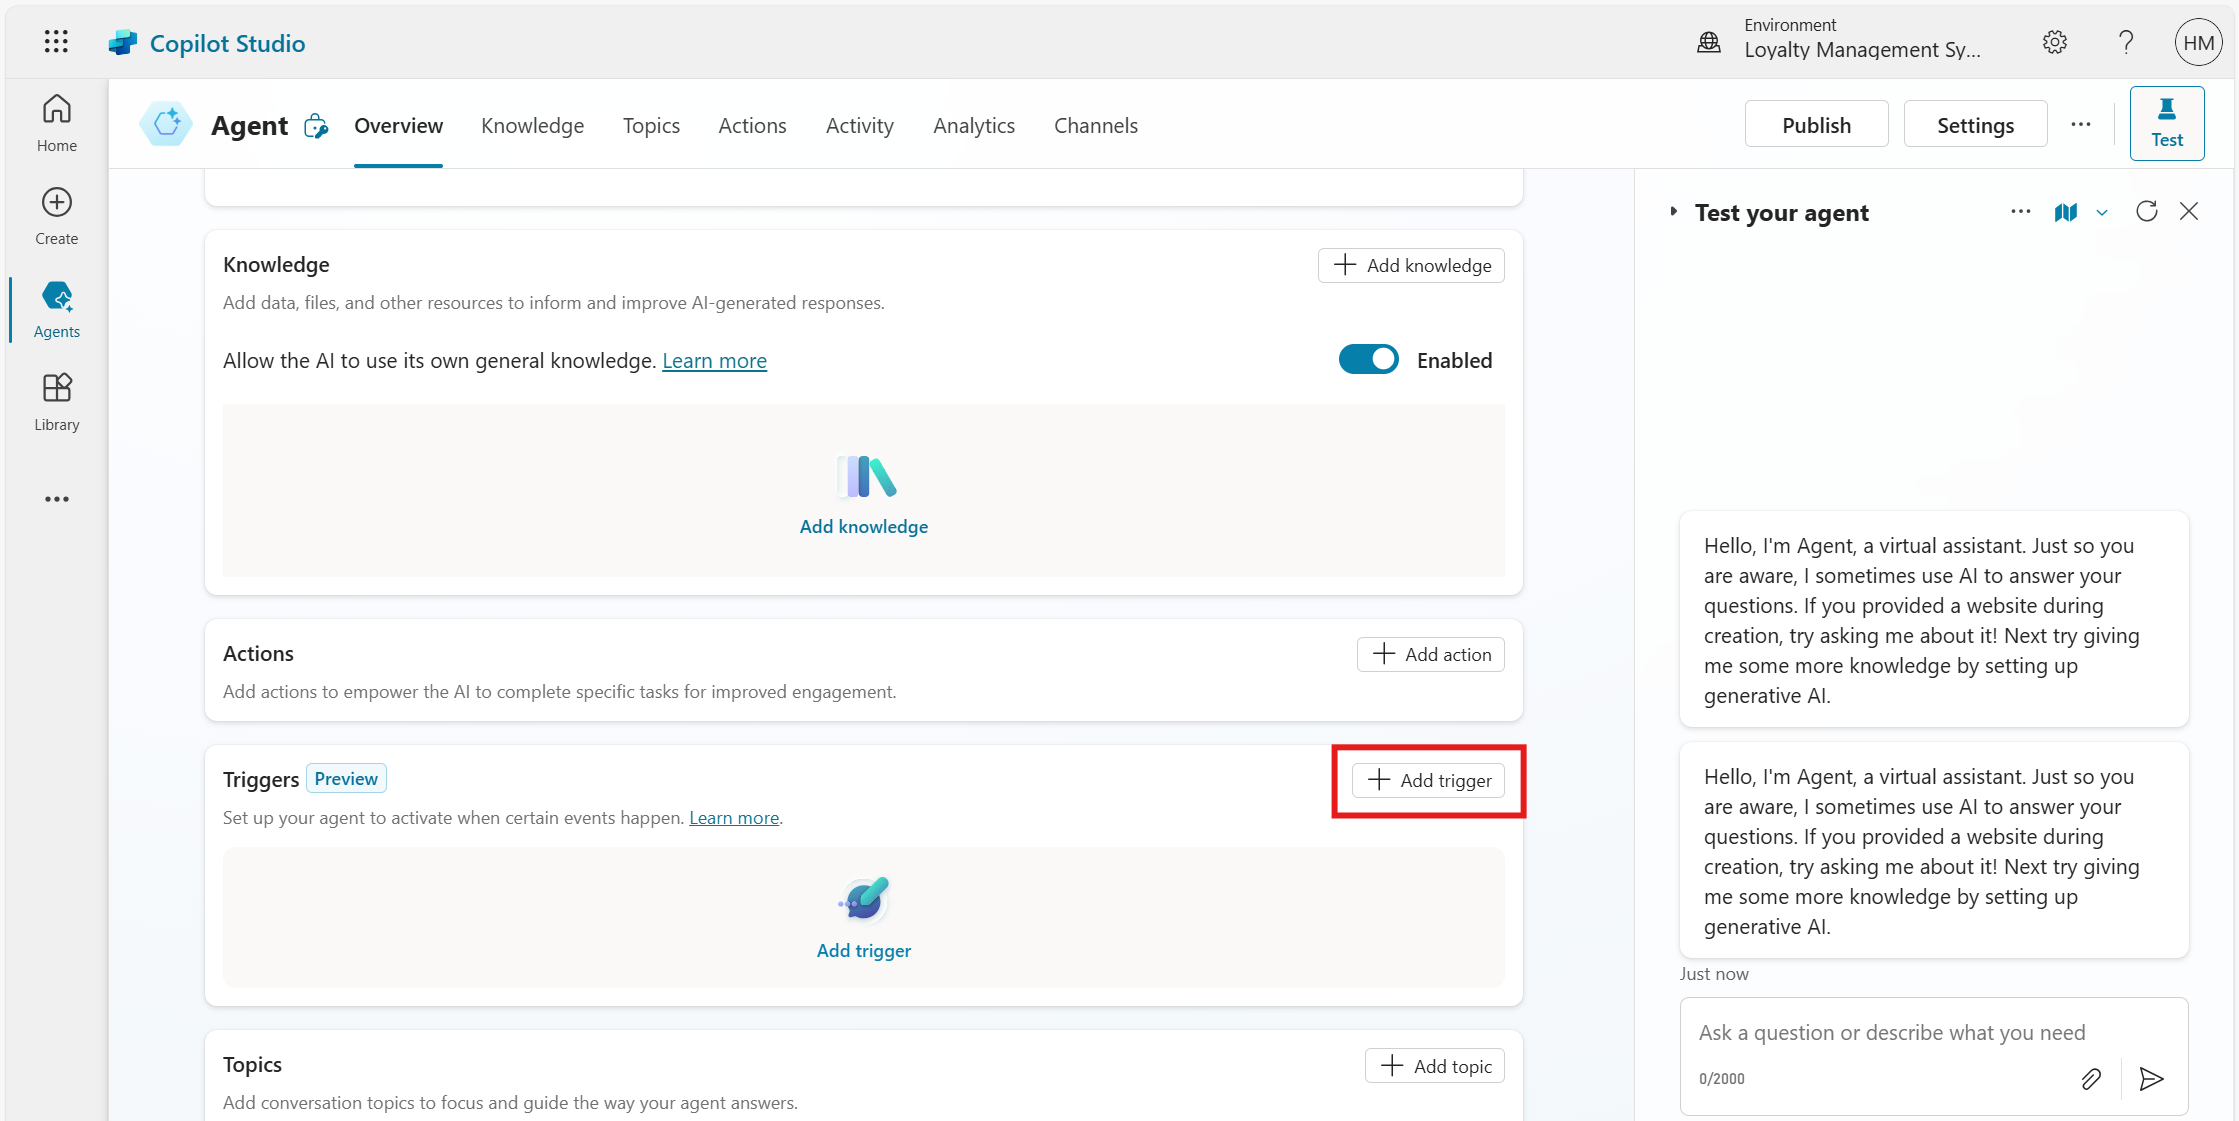Click the attach file paperclip icon
The image size is (2239, 1121).
tap(2090, 1078)
